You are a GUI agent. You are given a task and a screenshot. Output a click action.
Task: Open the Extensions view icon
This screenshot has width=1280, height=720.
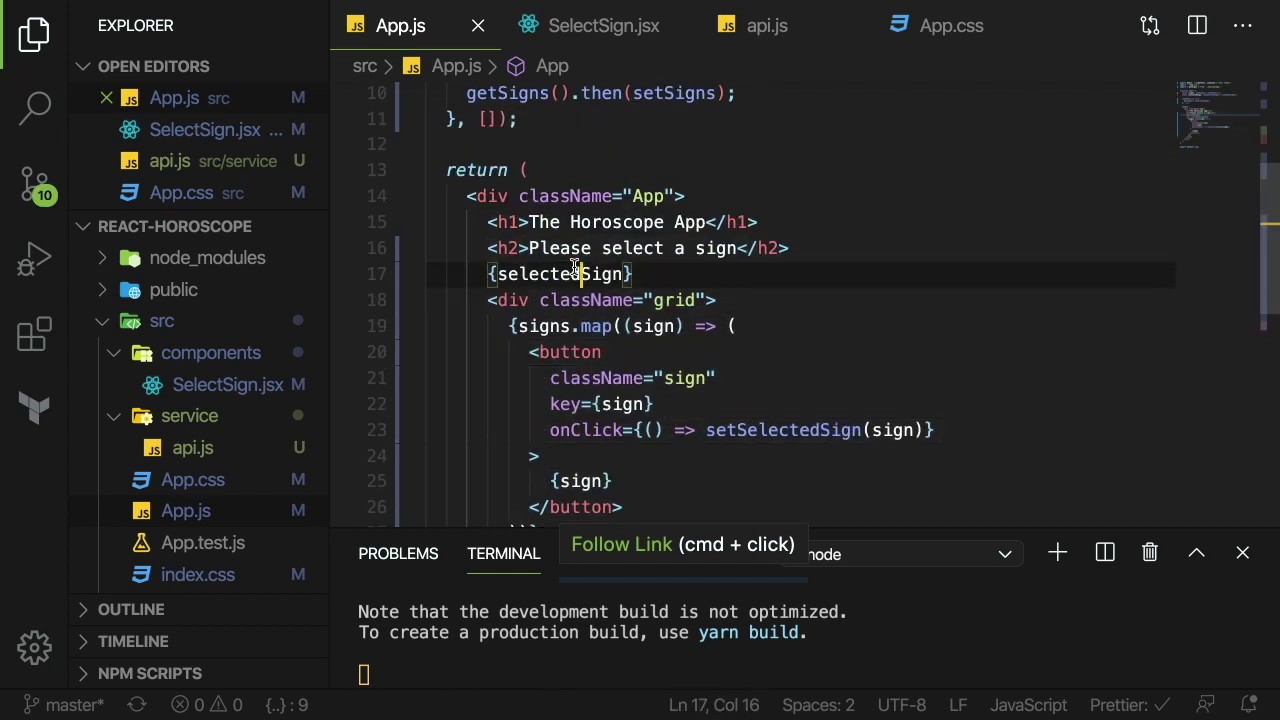pyautogui.click(x=35, y=334)
